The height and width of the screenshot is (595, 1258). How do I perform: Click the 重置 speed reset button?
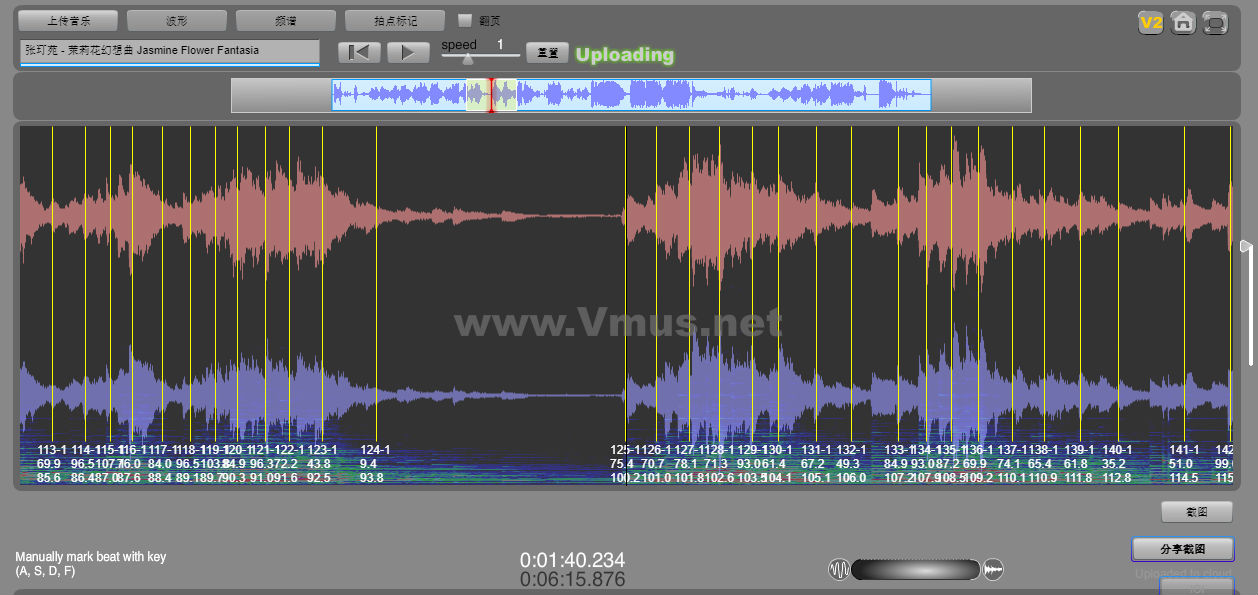[547, 52]
